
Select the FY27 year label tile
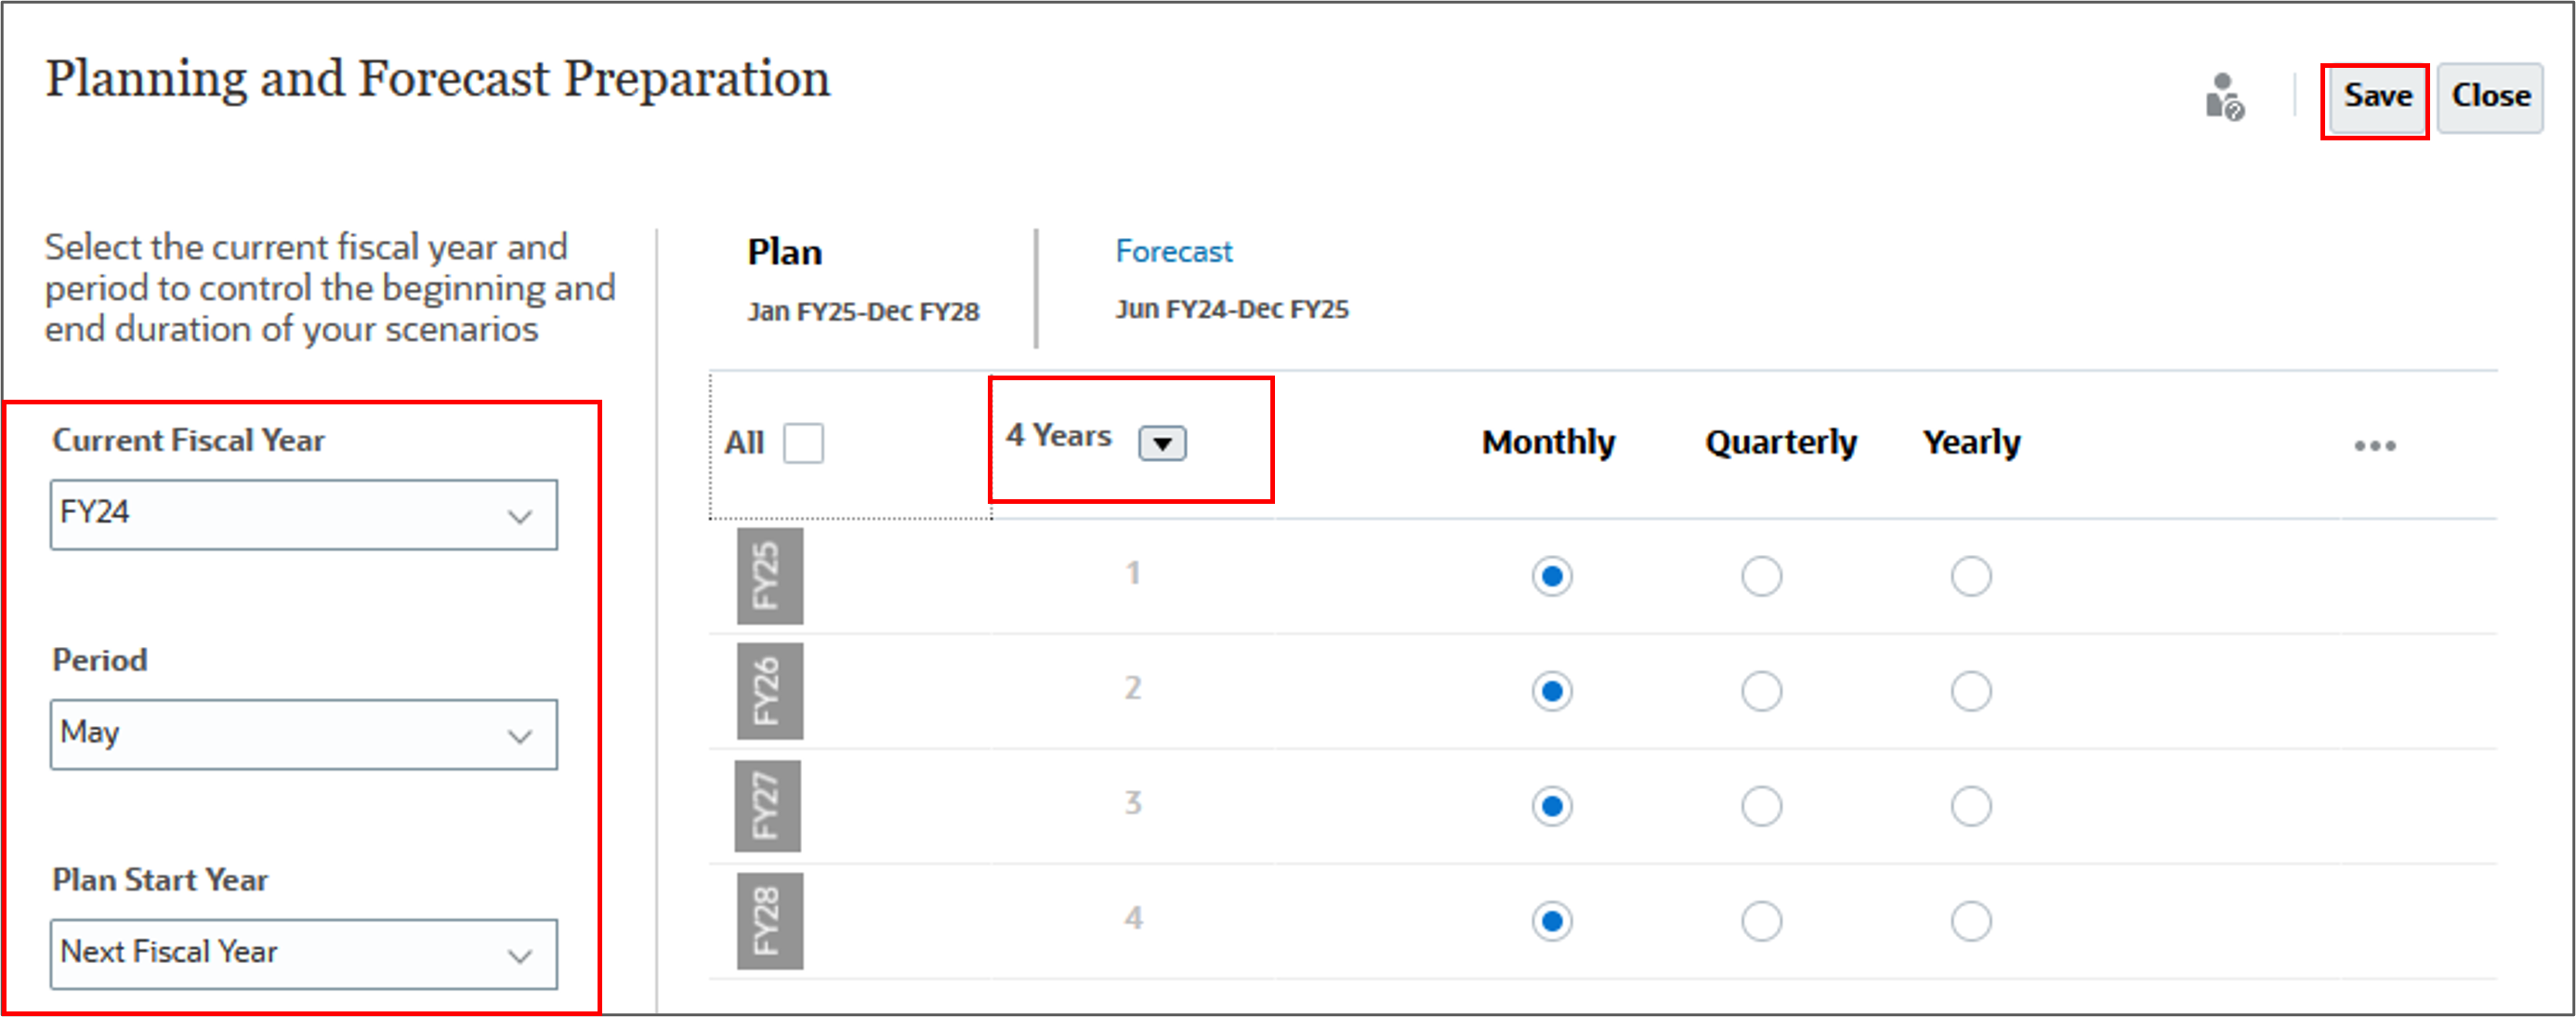(767, 806)
